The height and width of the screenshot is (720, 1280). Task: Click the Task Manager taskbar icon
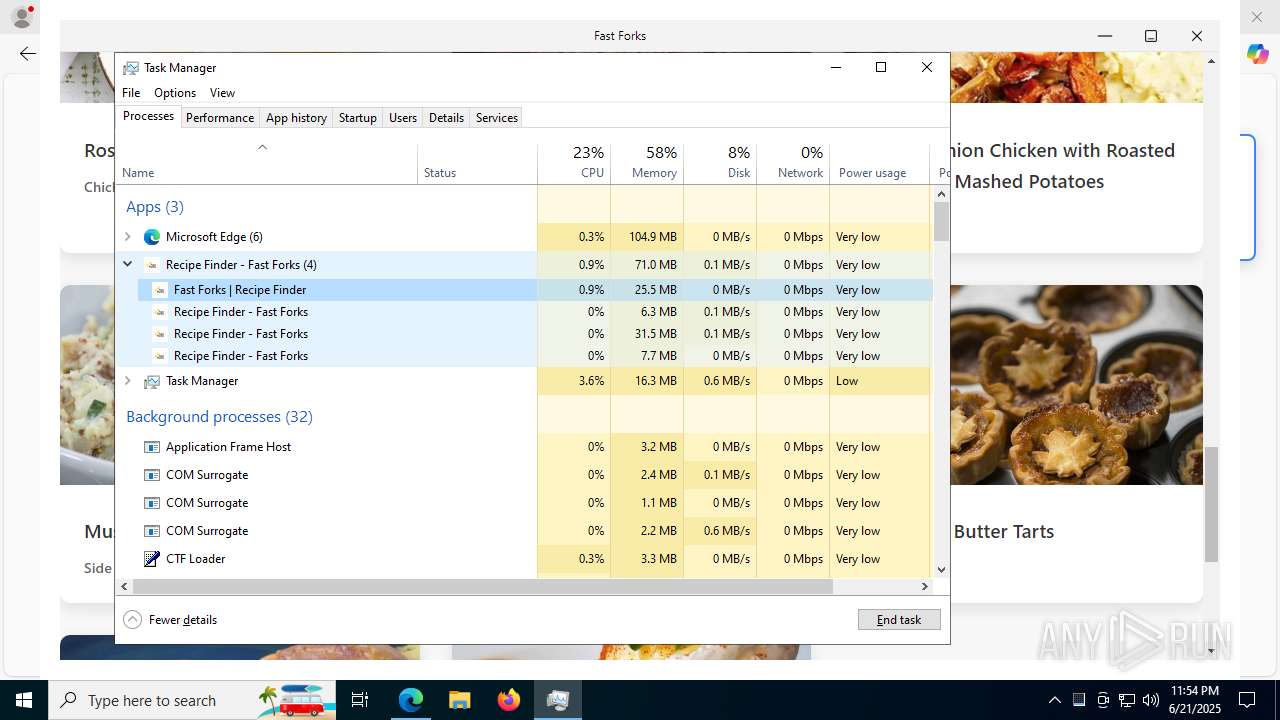pos(557,700)
